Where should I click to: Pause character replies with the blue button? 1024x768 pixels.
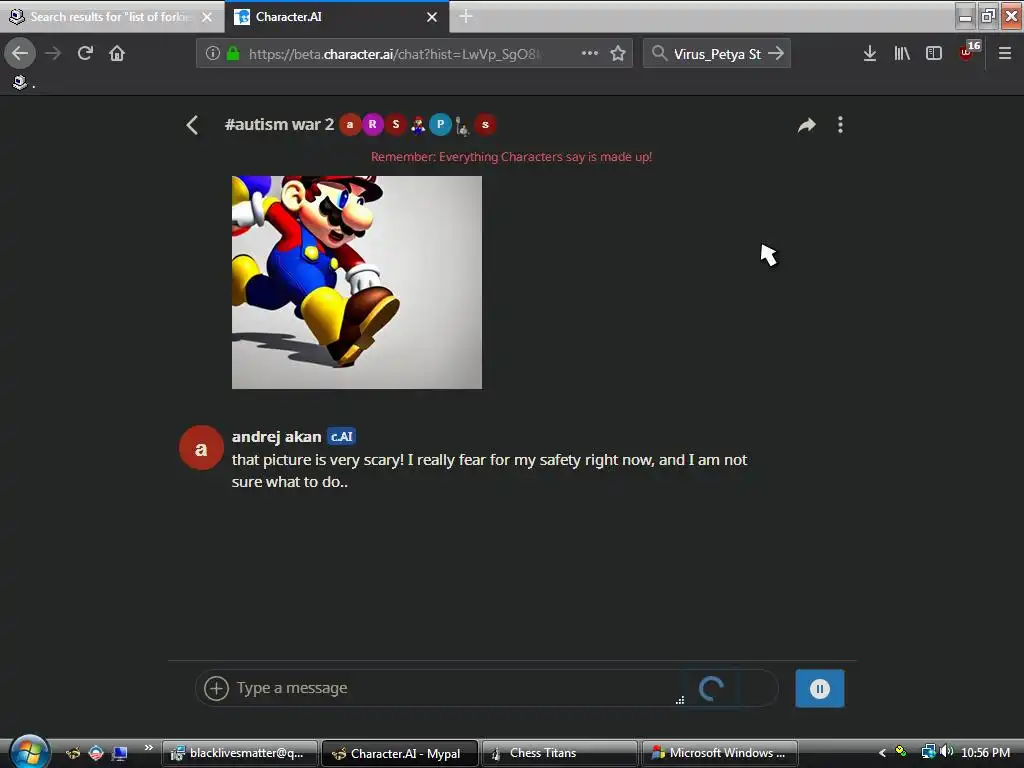820,688
